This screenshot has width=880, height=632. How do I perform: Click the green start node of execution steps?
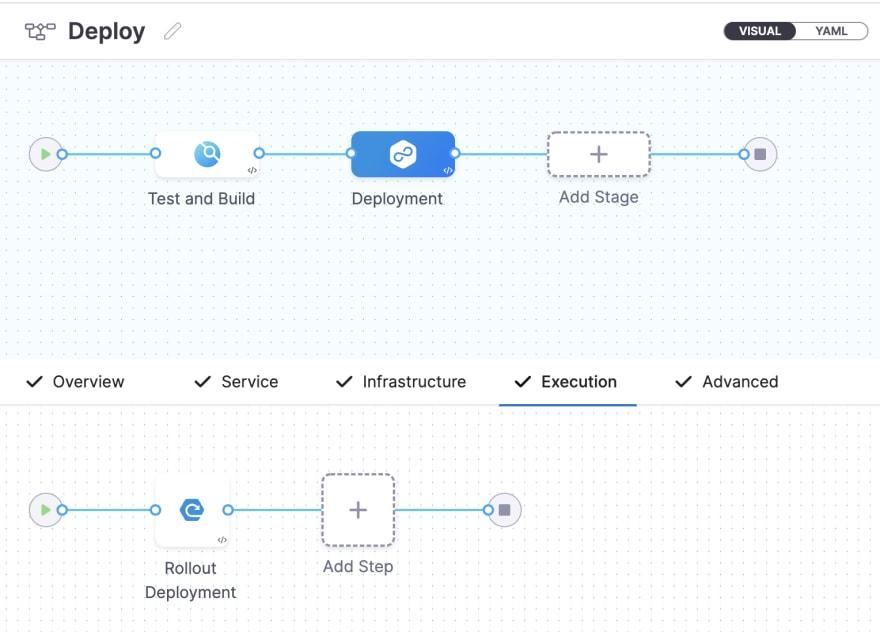coord(45,510)
